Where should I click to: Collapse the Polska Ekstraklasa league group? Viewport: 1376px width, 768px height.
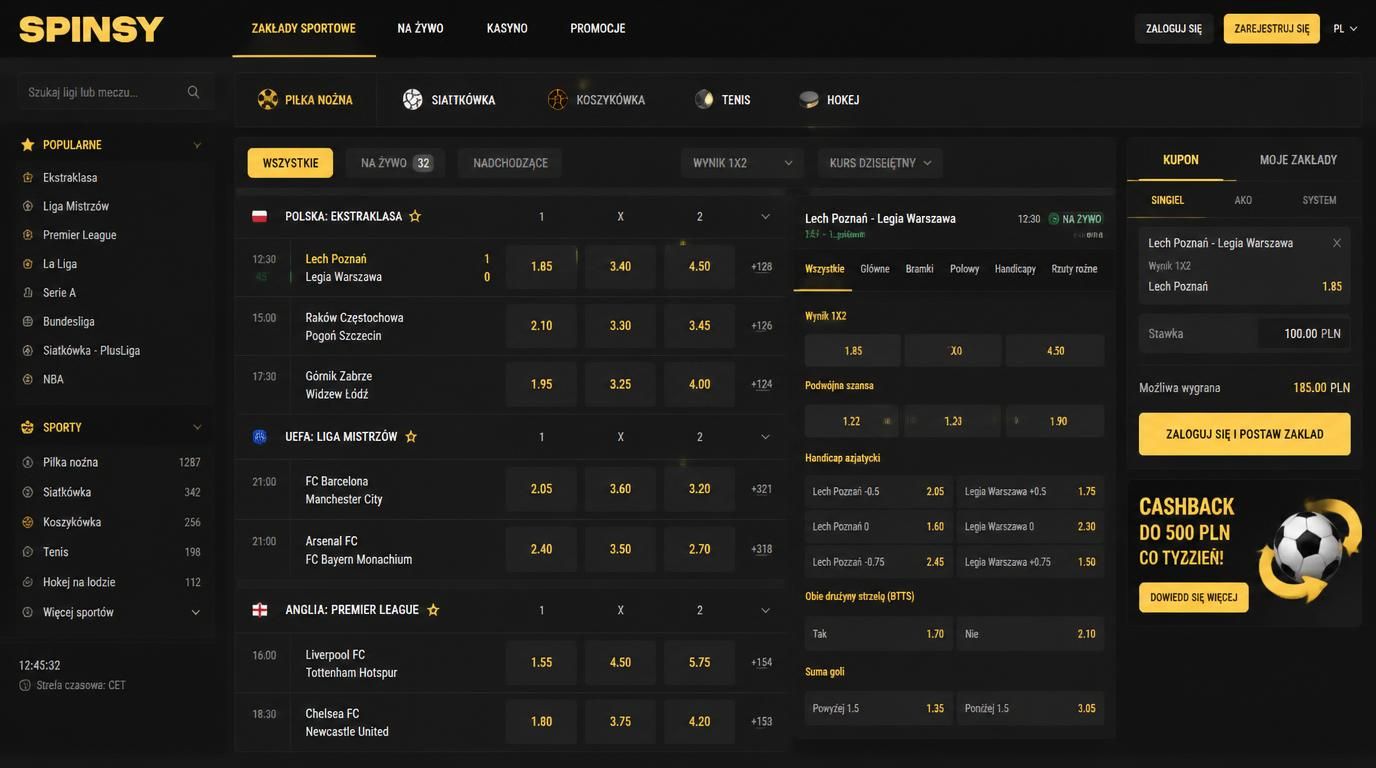coord(766,217)
